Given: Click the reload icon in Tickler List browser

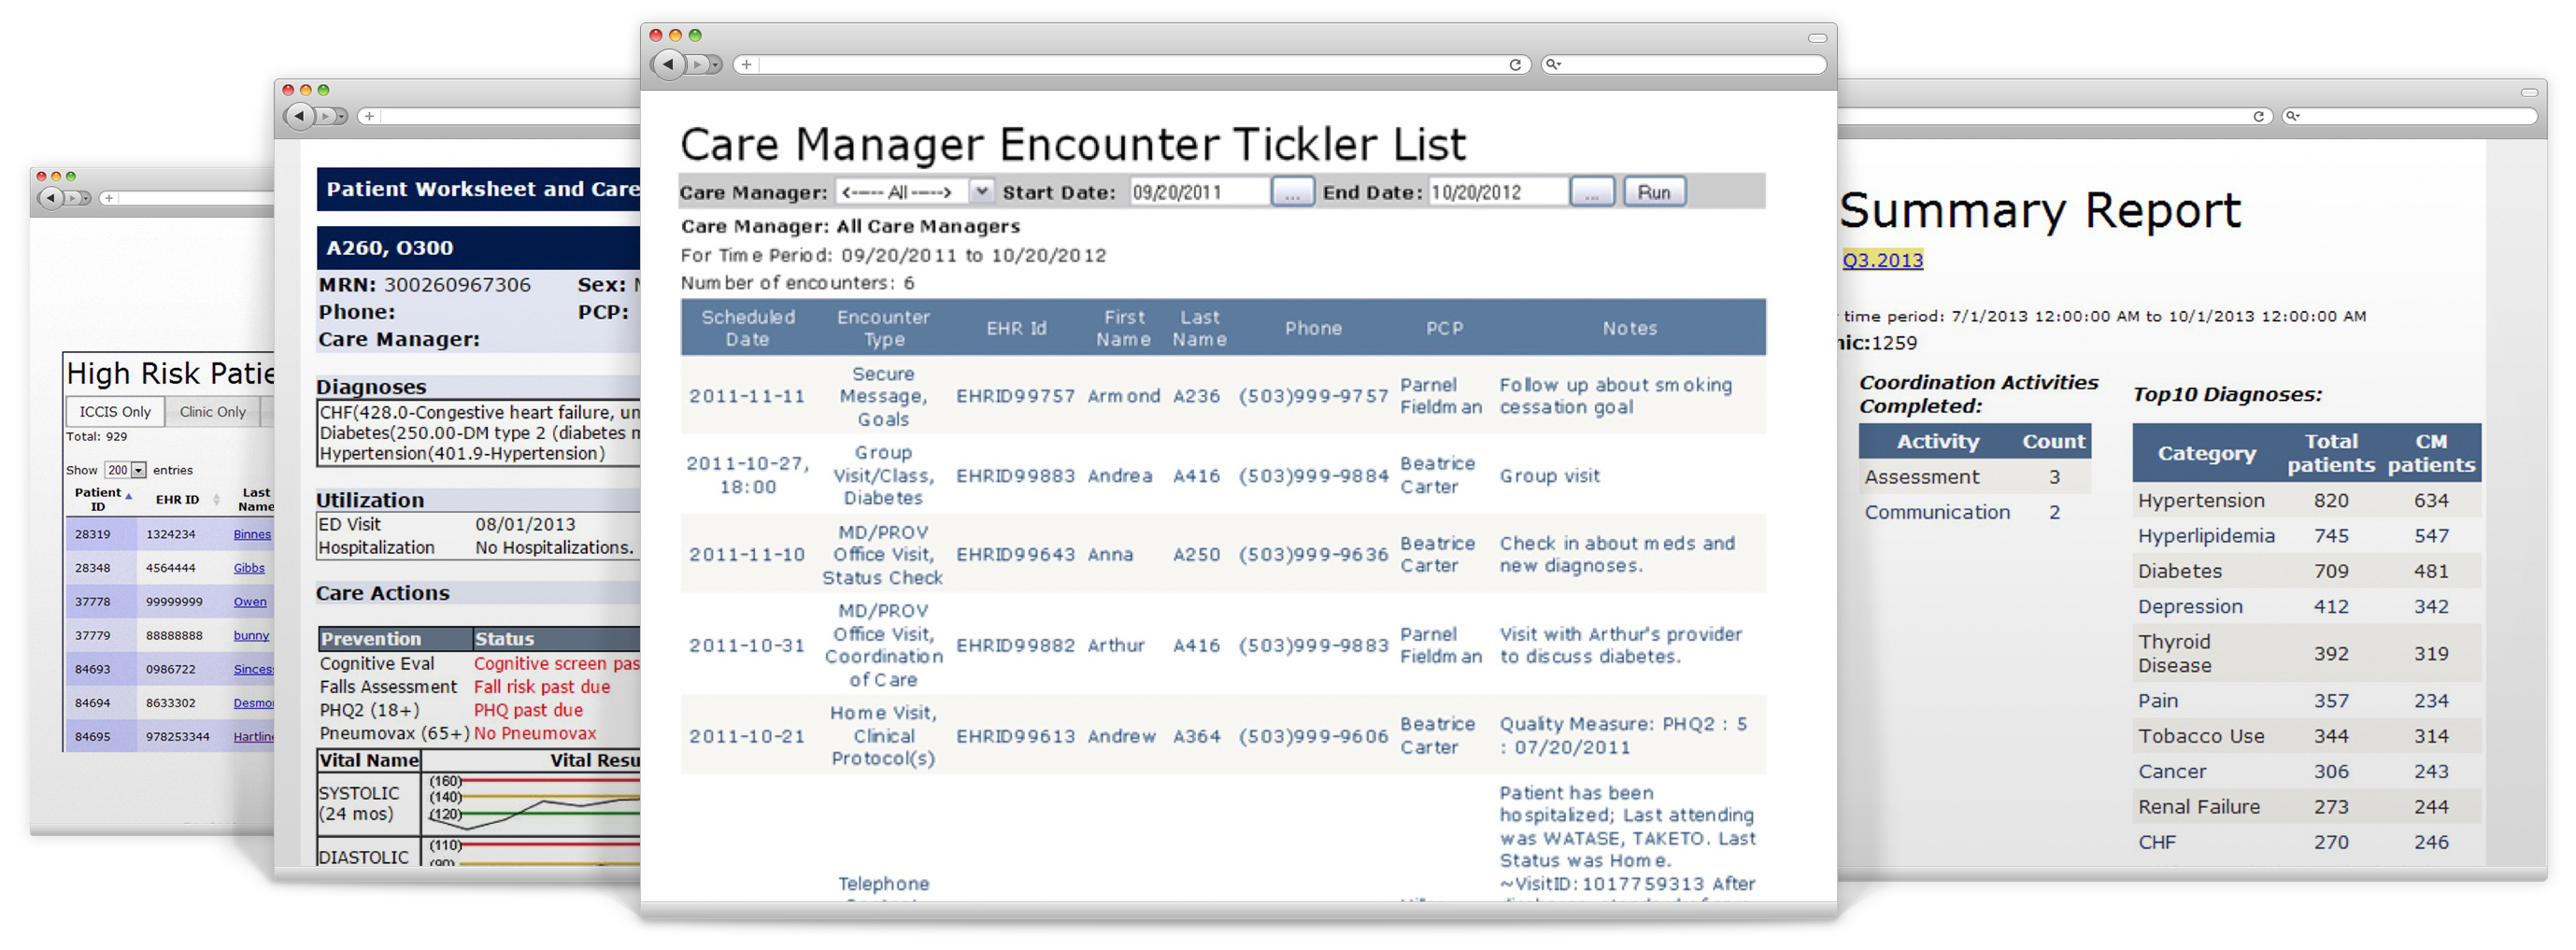Looking at the screenshot, I should point(1515,64).
